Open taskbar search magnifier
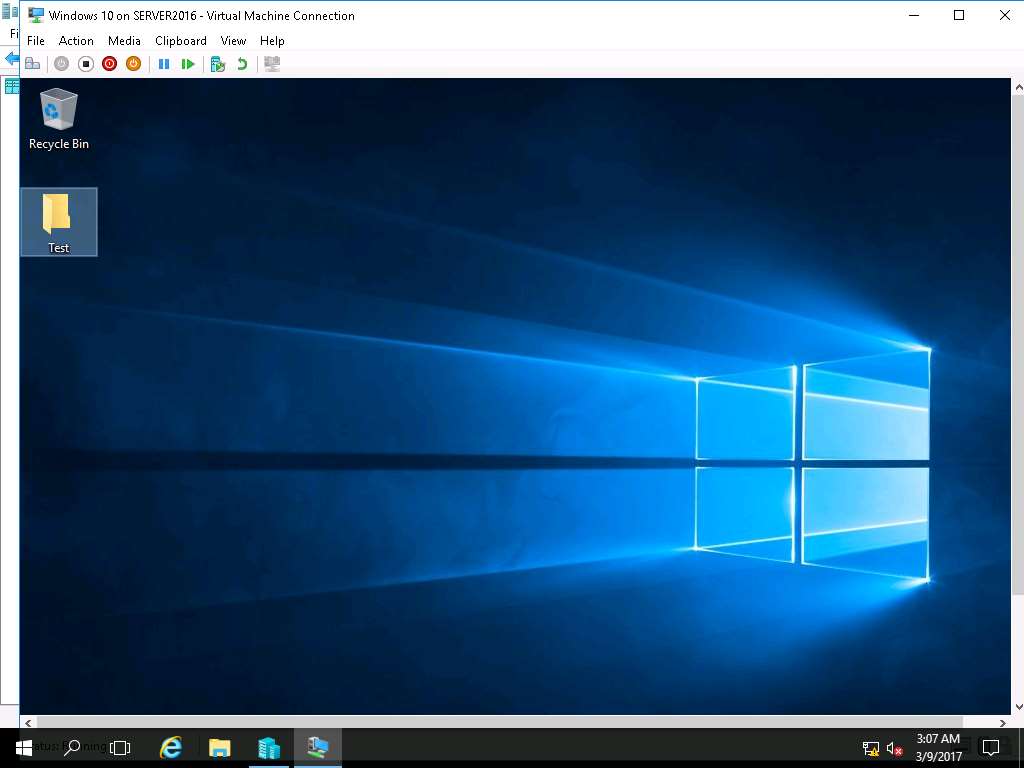This screenshot has height=768, width=1024. [72, 748]
